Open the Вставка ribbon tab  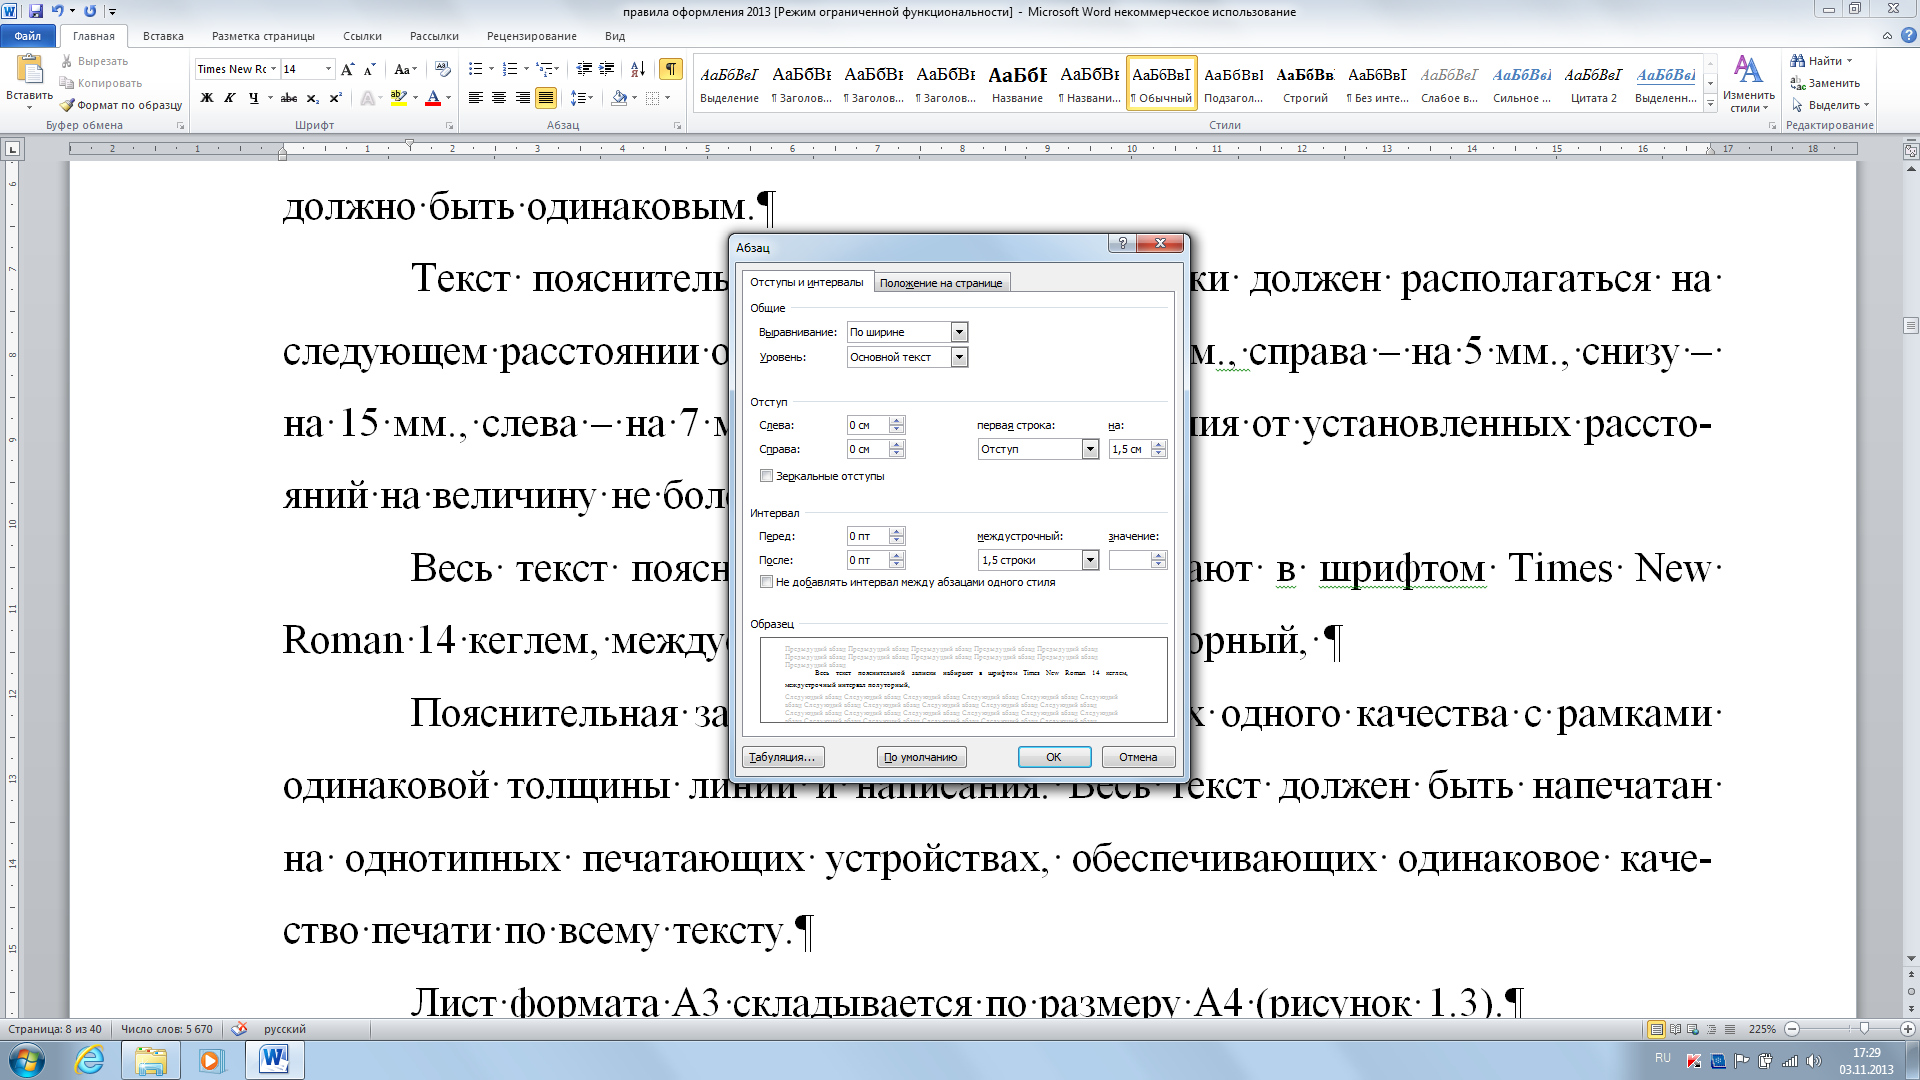tap(163, 36)
